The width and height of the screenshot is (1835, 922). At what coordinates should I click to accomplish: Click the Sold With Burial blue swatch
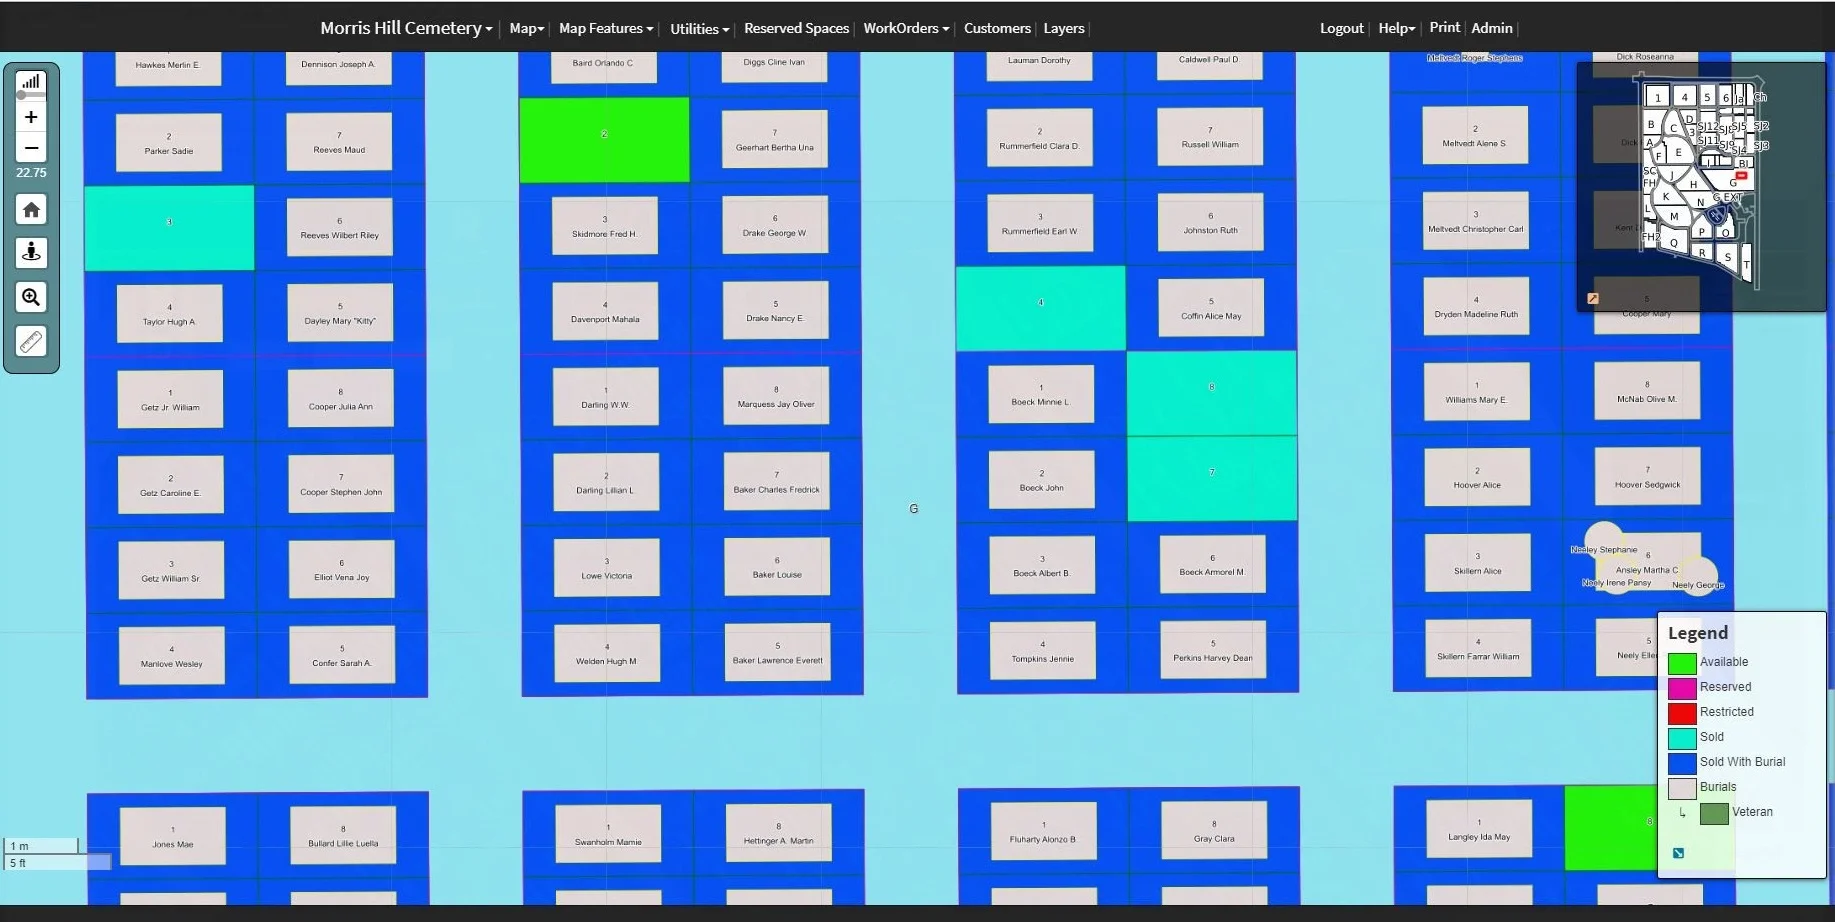1682,762
